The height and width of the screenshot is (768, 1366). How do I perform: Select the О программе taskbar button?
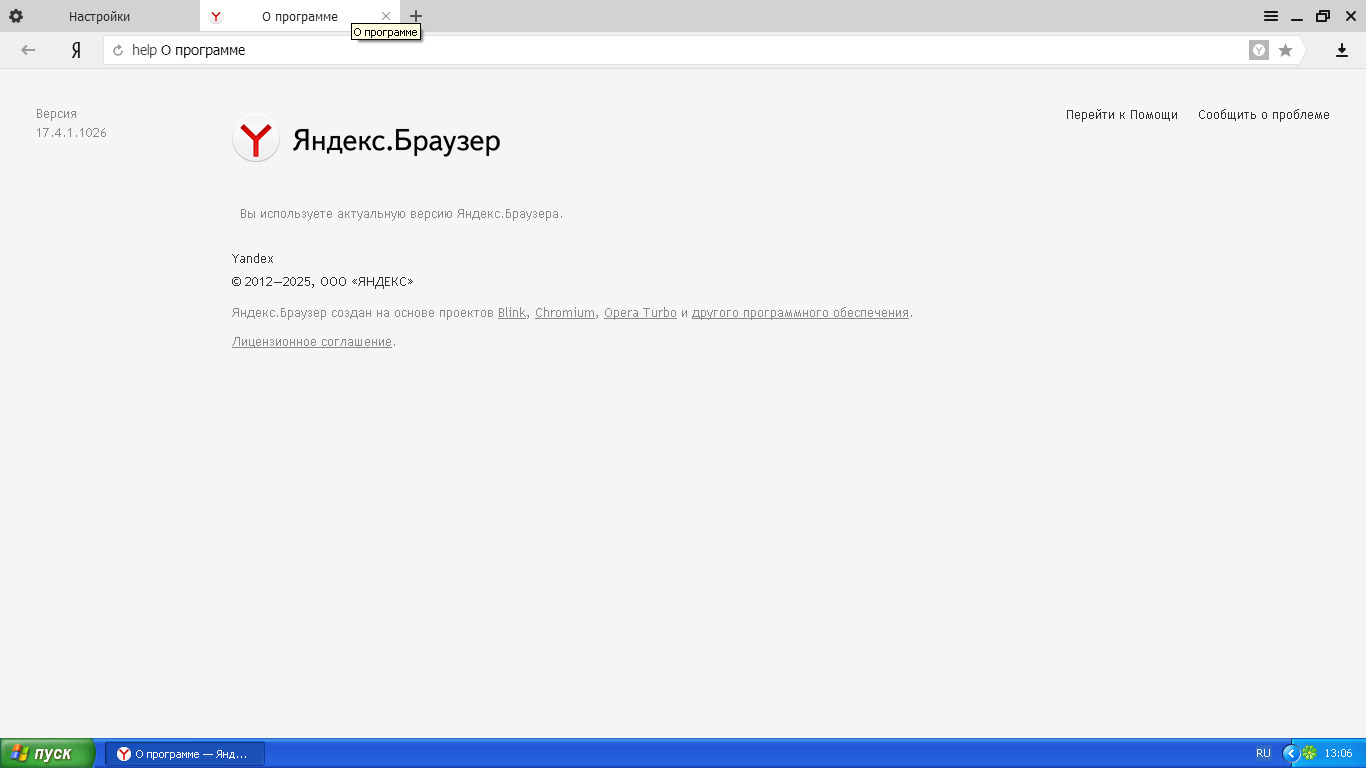pos(185,753)
